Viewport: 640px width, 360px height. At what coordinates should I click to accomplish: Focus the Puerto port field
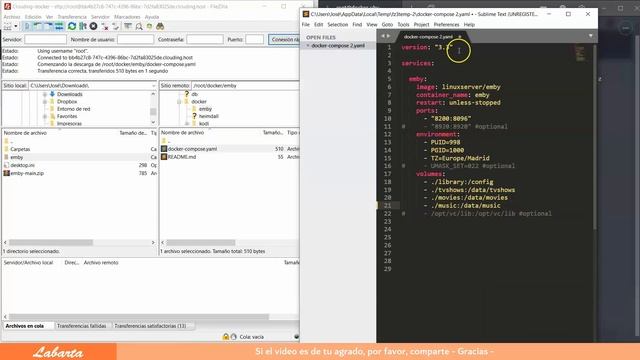255,40
